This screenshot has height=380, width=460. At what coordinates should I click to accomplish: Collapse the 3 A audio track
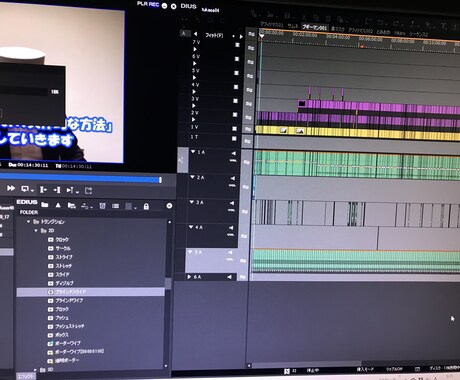[x=192, y=202]
